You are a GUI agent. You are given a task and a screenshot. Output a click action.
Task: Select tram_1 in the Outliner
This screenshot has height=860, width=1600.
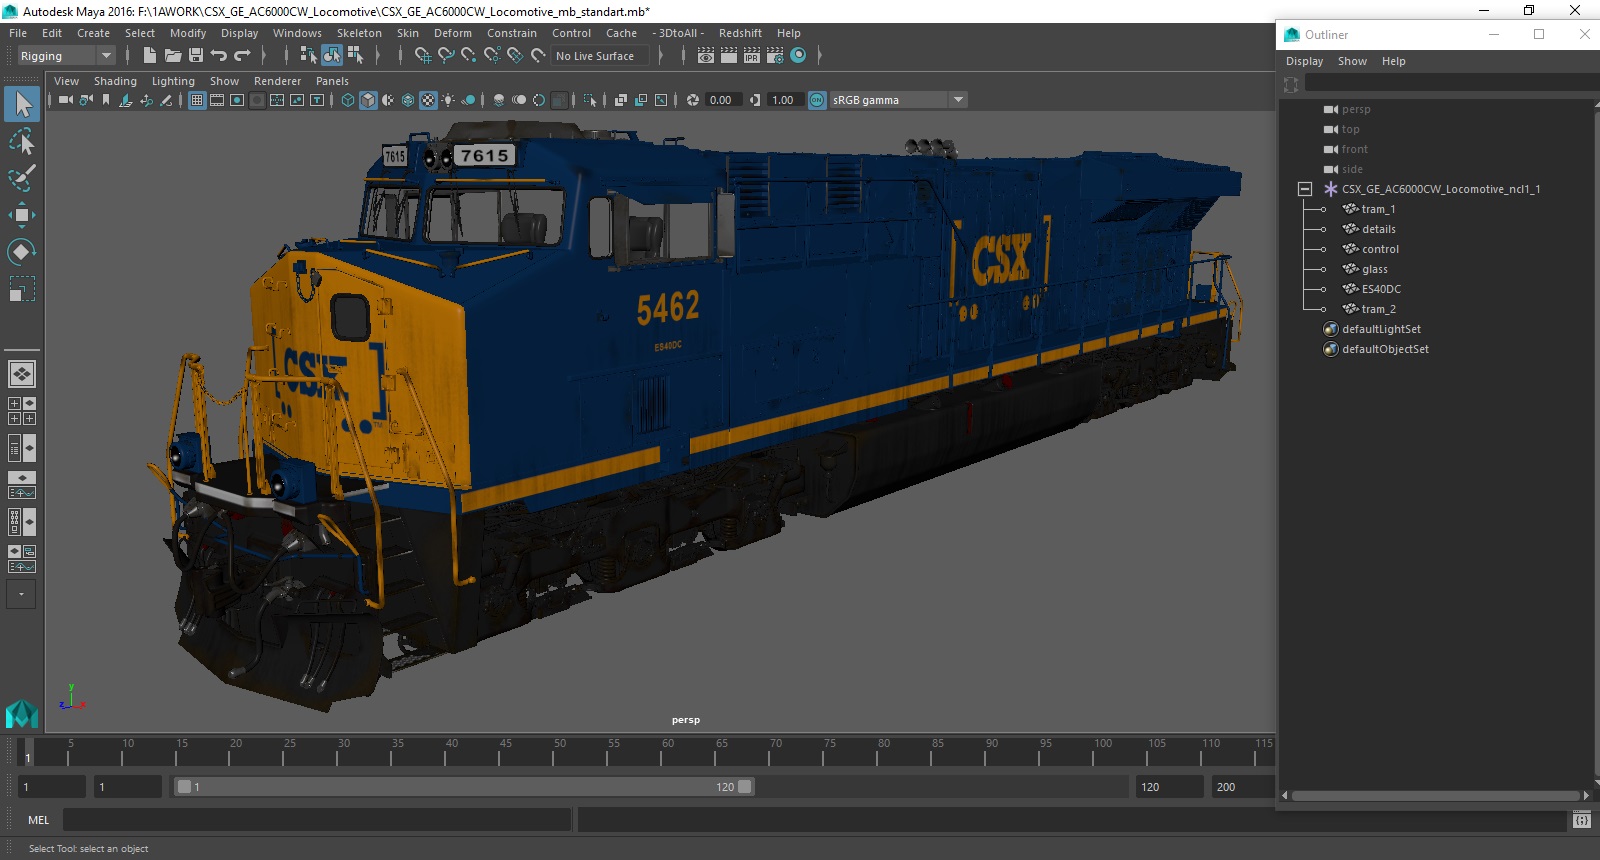(1378, 209)
